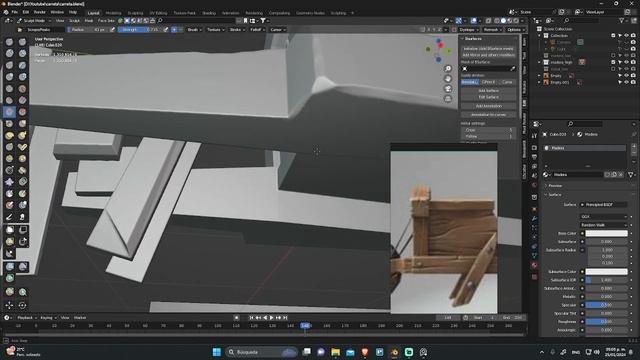Image resolution: width=640 pixels, height=360 pixels.
Task: Click Add Mirror and others modifiers button
Action: (x=489, y=55)
